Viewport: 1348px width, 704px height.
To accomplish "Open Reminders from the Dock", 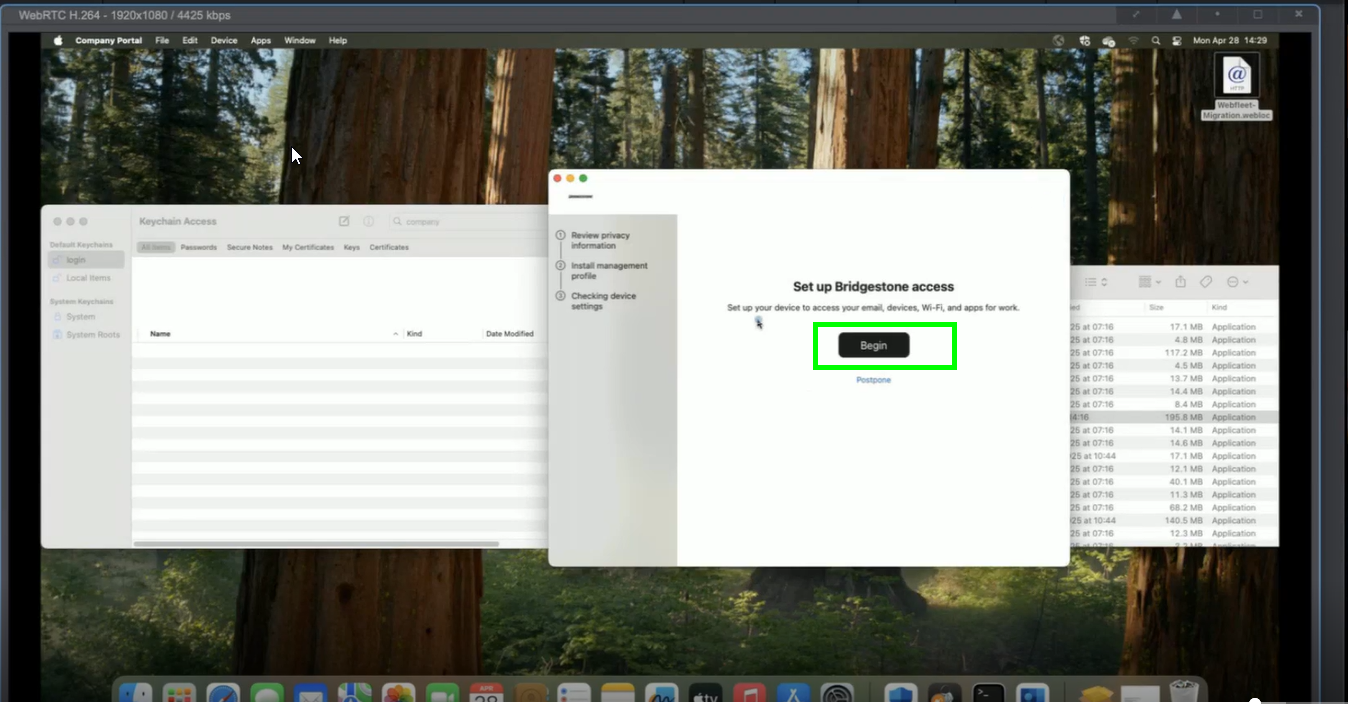I will point(574,693).
